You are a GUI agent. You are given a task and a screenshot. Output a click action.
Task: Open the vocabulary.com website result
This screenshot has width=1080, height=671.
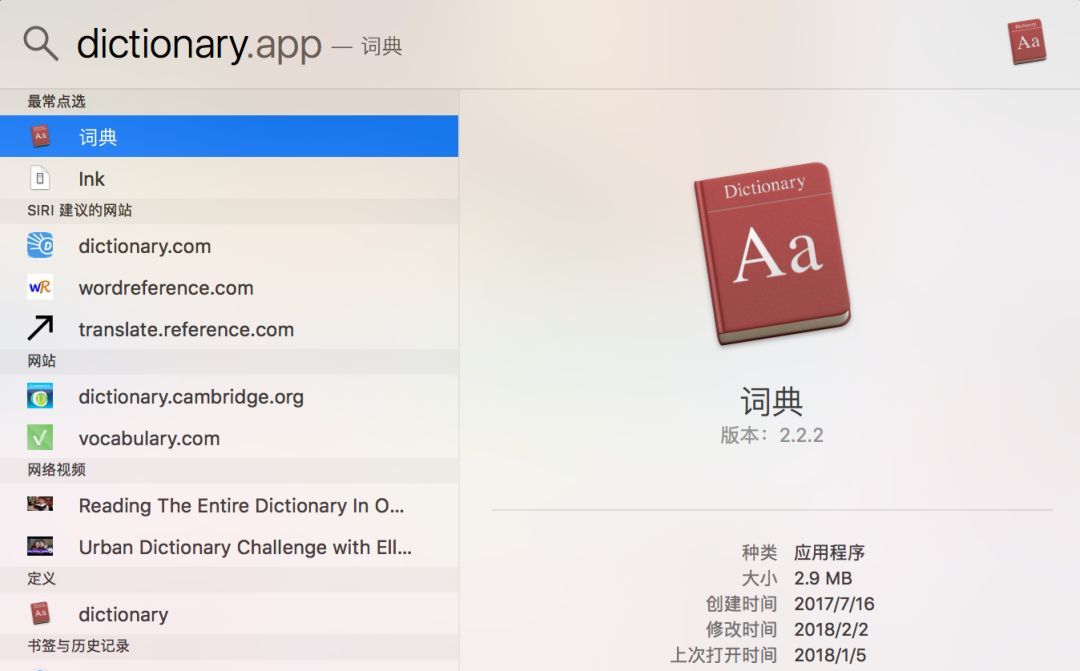(x=149, y=438)
